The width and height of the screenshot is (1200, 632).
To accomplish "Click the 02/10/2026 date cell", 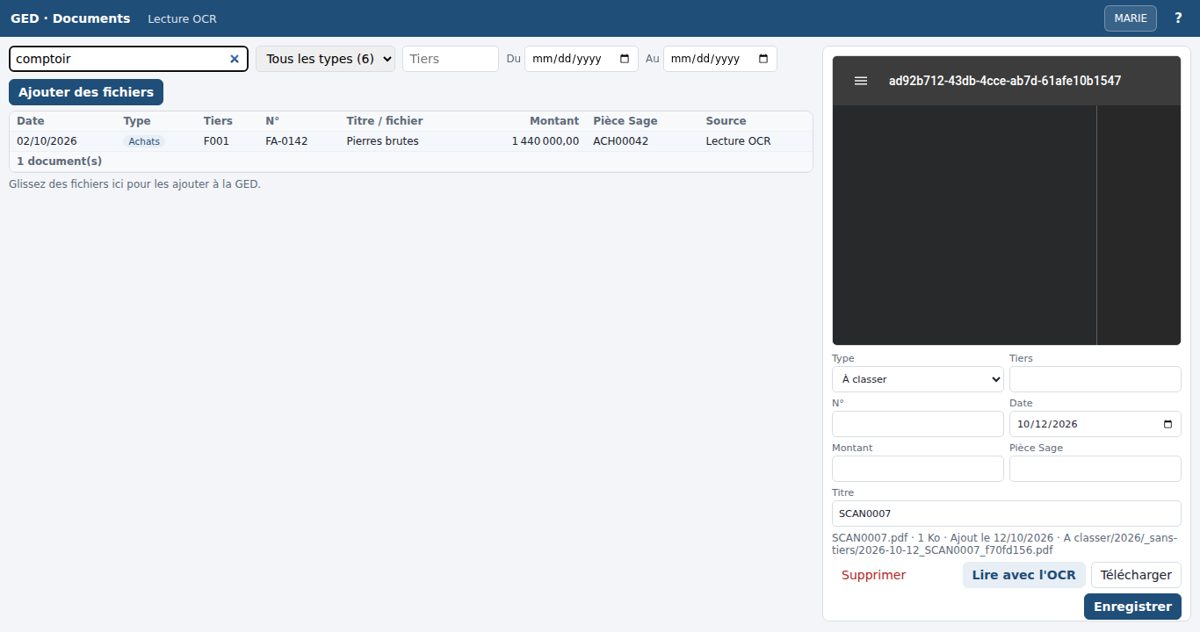I will point(47,141).
